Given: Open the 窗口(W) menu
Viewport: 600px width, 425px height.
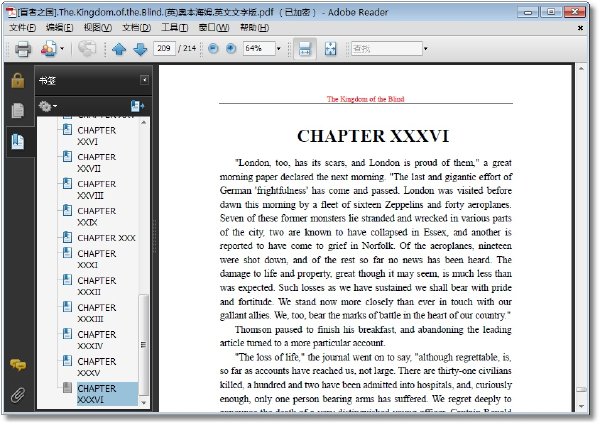Looking at the screenshot, I should [214, 28].
